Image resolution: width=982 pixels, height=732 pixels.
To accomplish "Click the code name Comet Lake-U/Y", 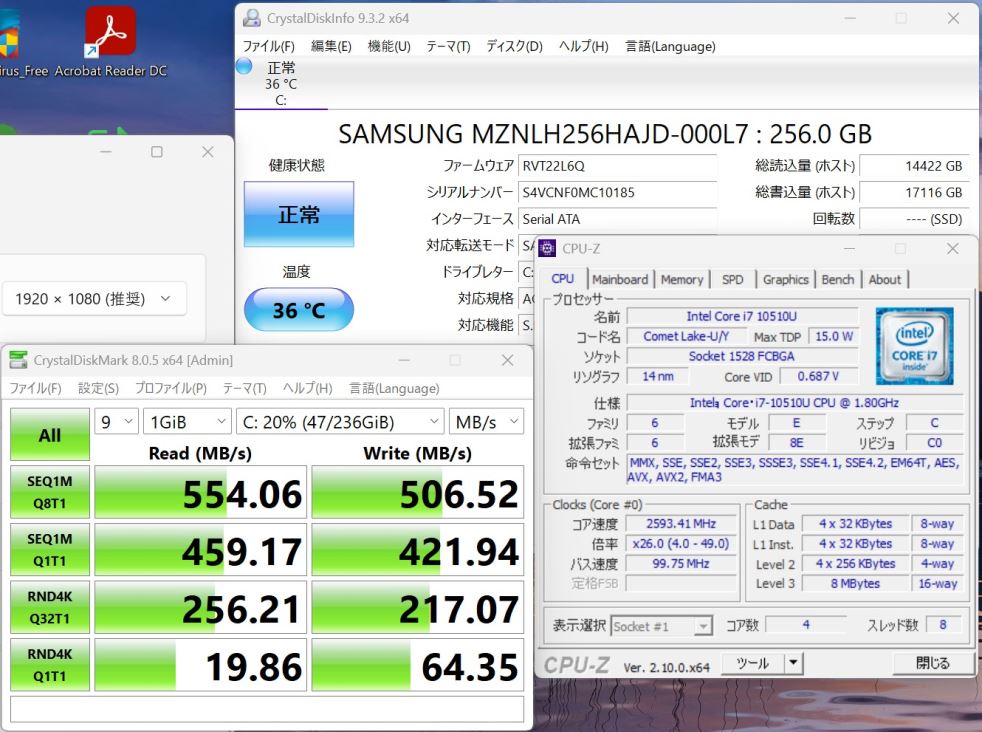I will click(686, 336).
